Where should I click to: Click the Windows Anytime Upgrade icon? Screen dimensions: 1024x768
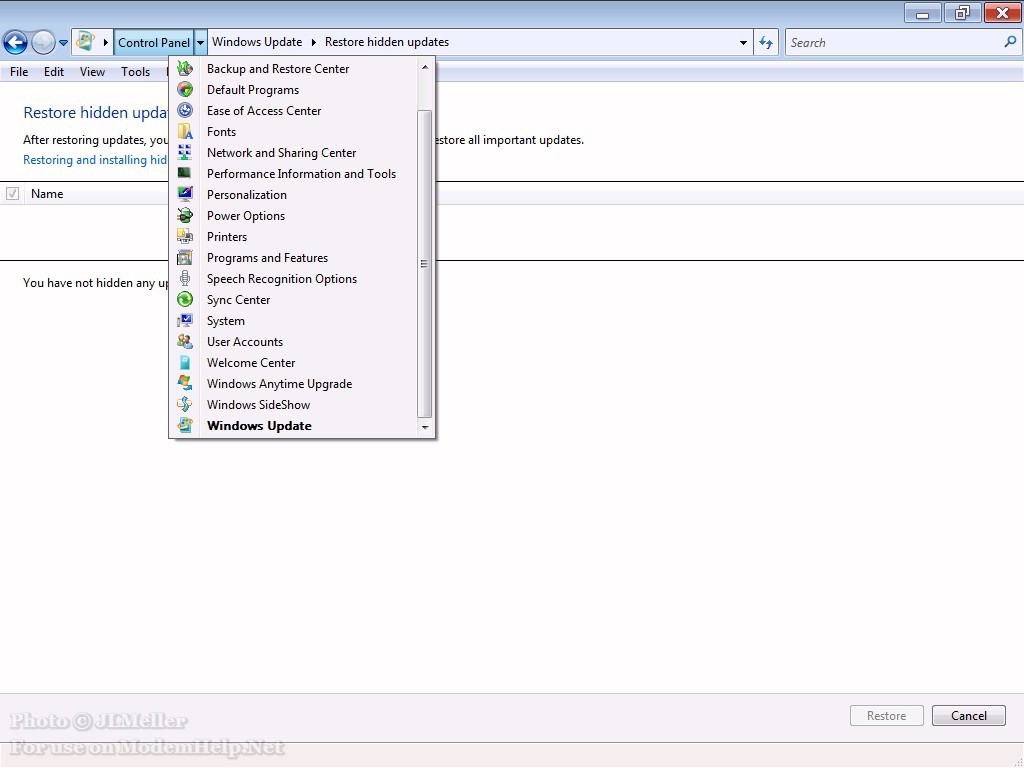pos(185,383)
